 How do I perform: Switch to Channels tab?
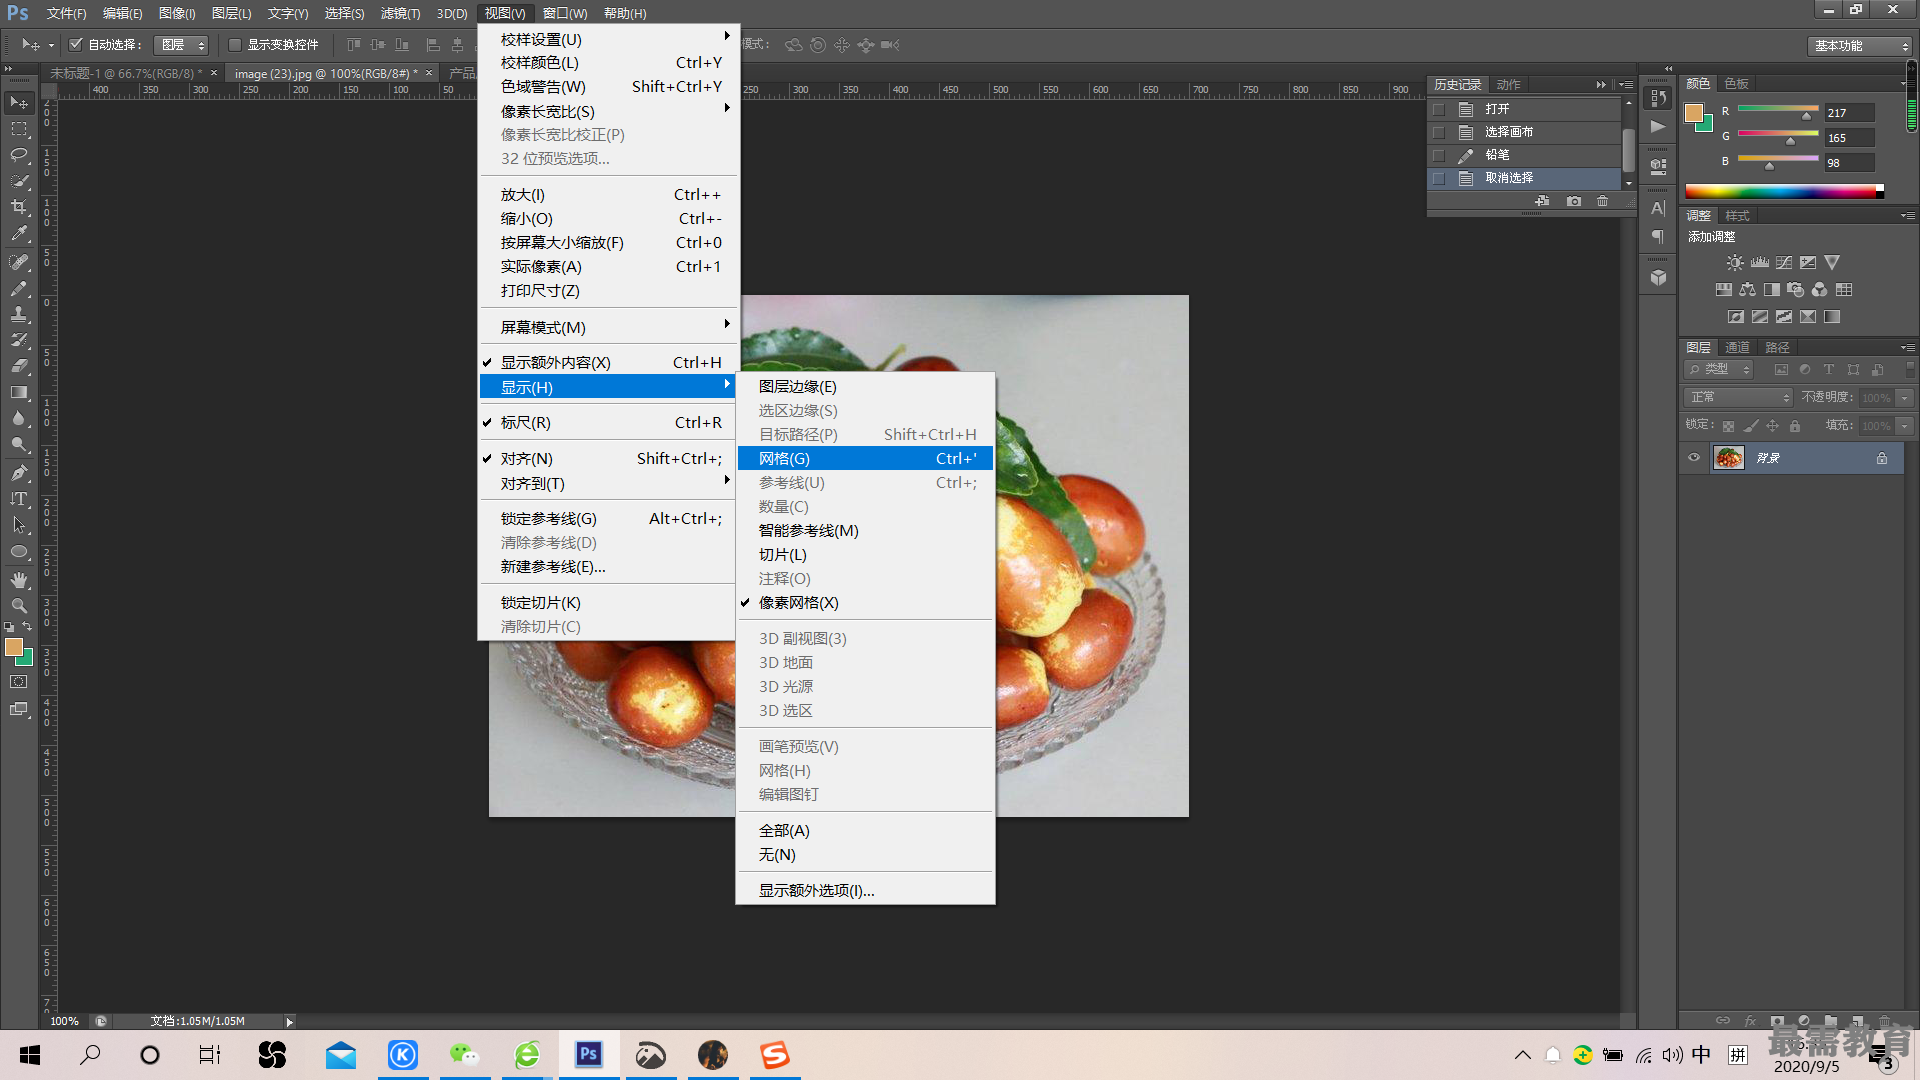[1738, 347]
